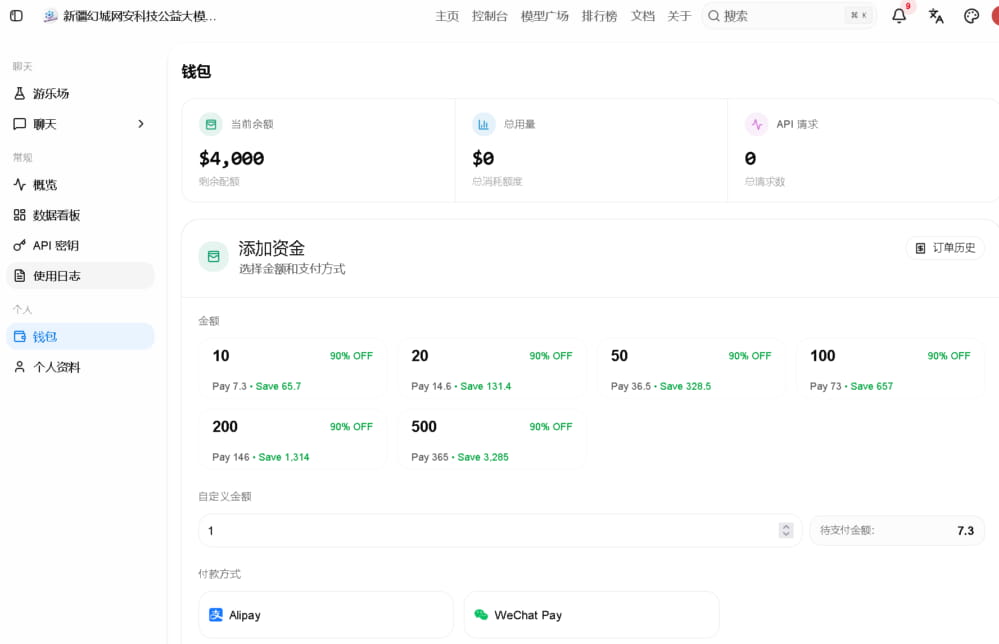
Task: Click the 自定义金额 input field
Action: pyautogui.click(x=500, y=531)
